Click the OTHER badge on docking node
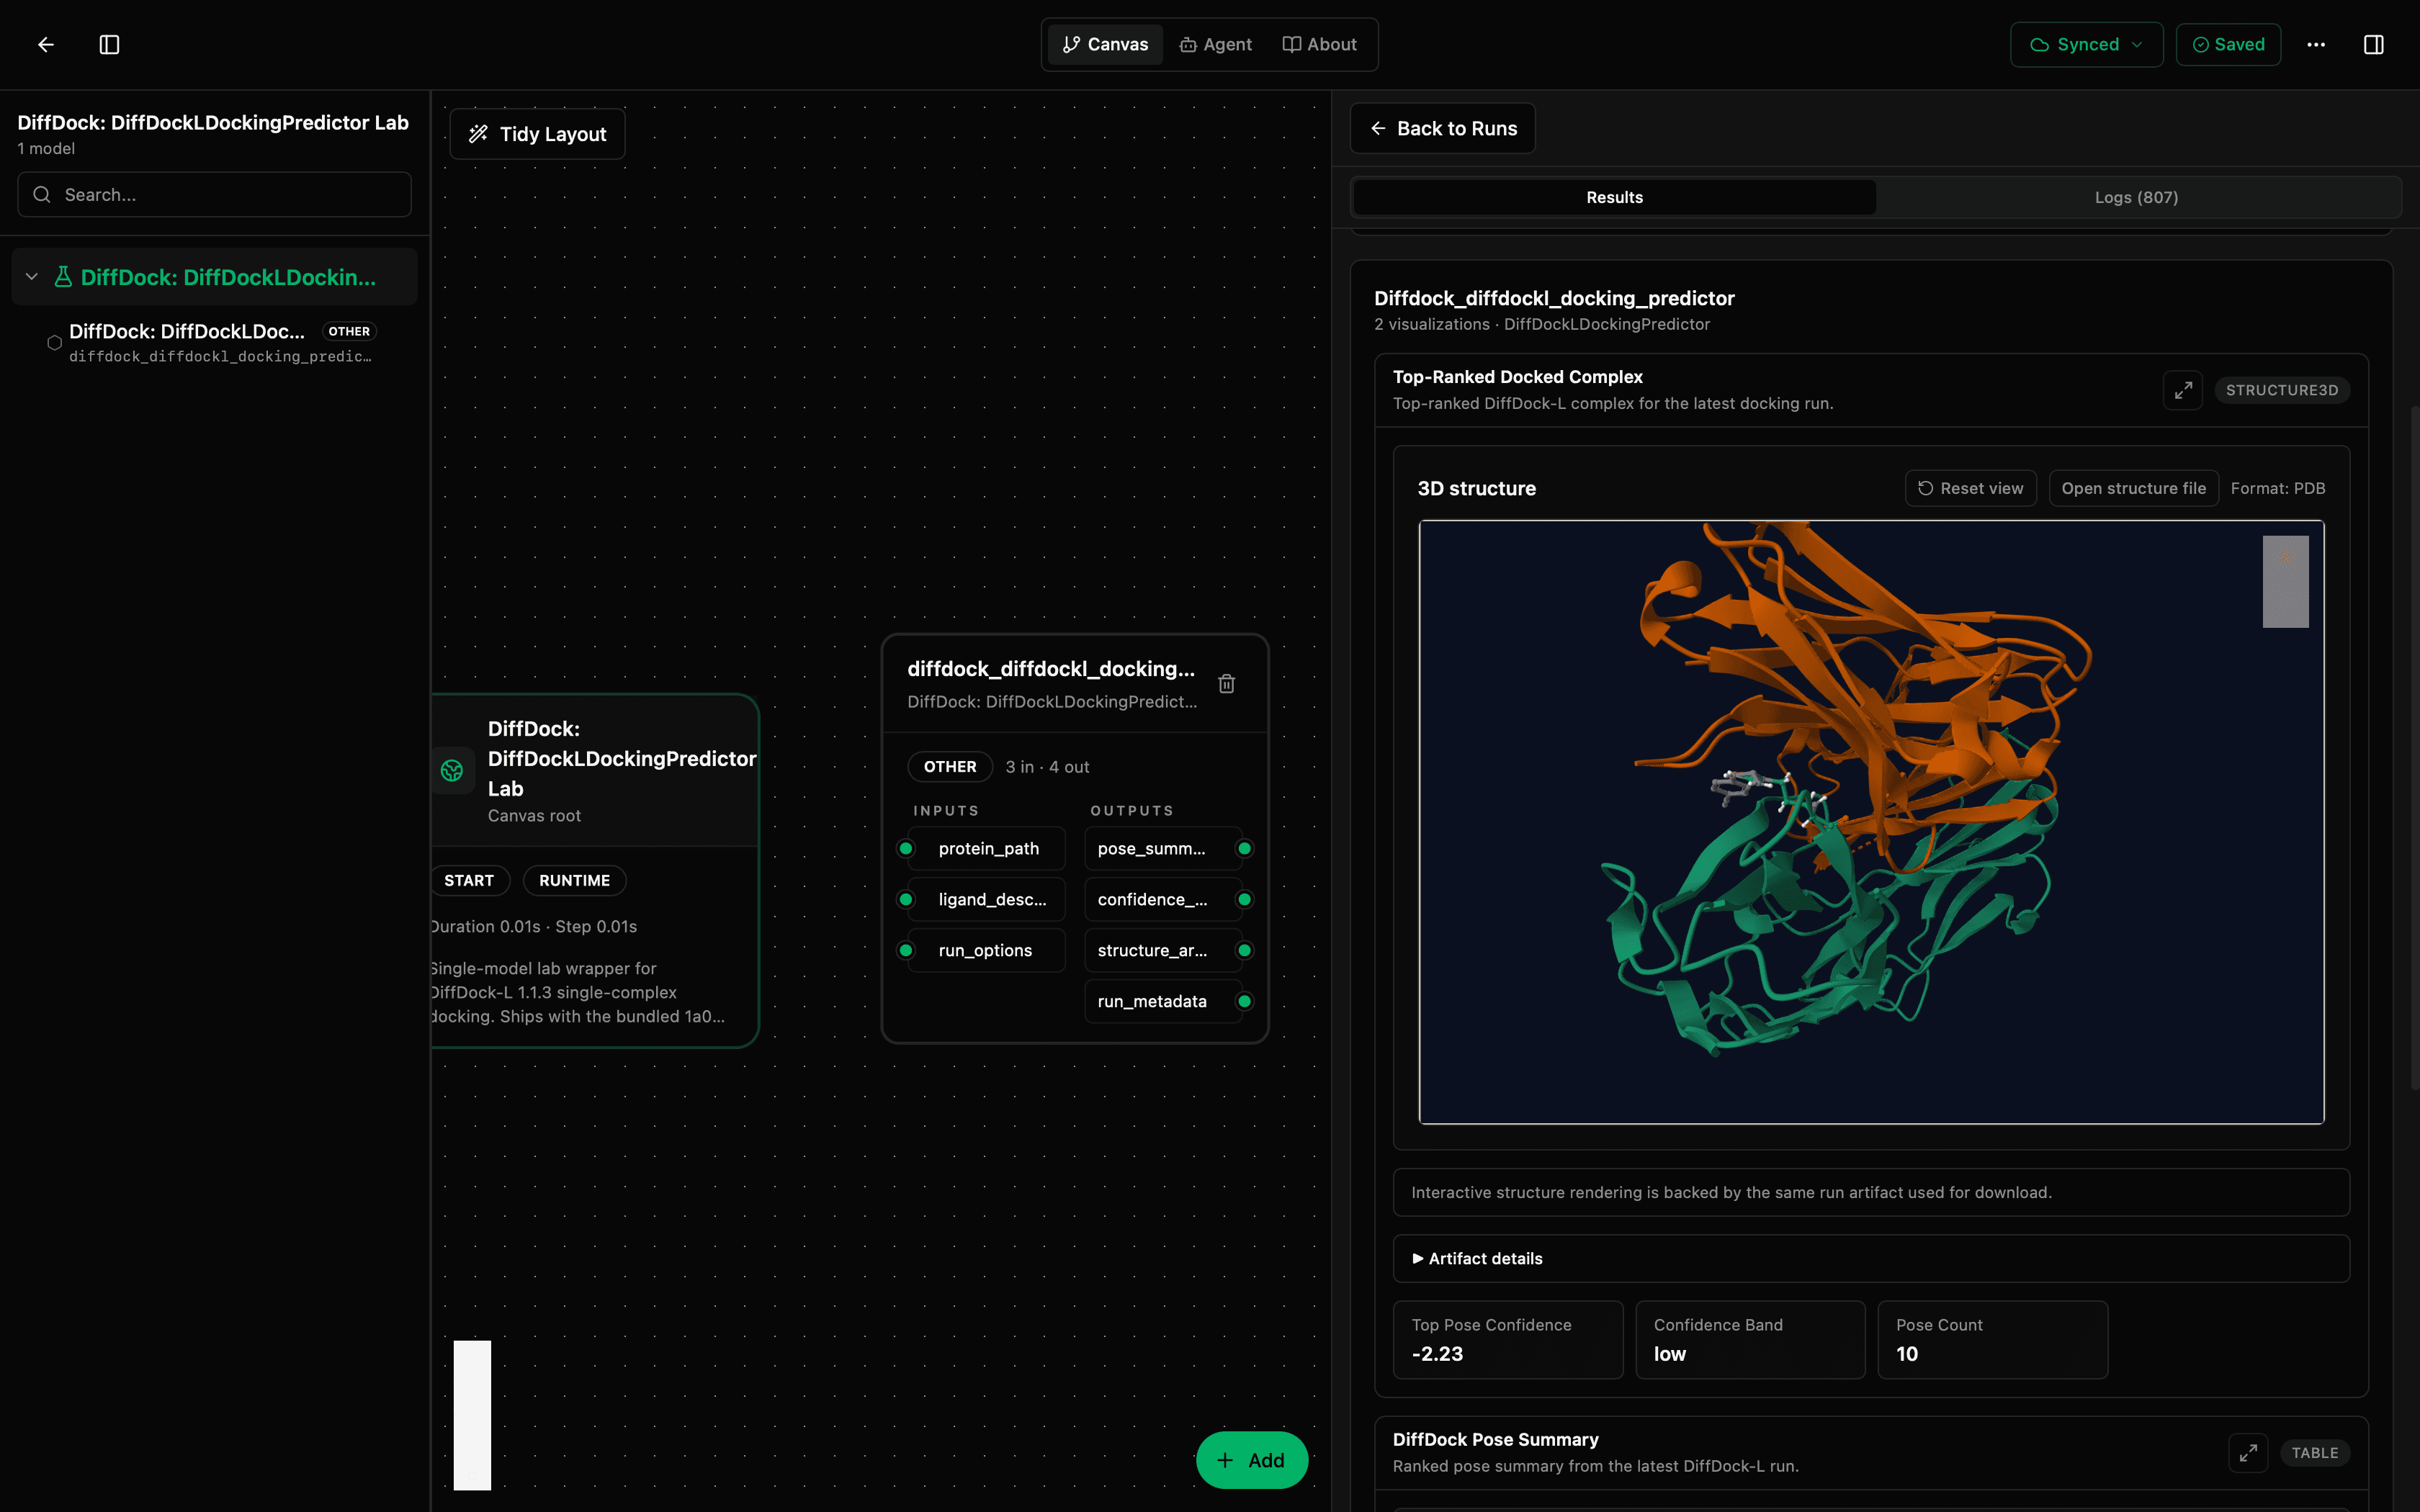Viewport: 2420px width, 1512px height. click(950, 766)
